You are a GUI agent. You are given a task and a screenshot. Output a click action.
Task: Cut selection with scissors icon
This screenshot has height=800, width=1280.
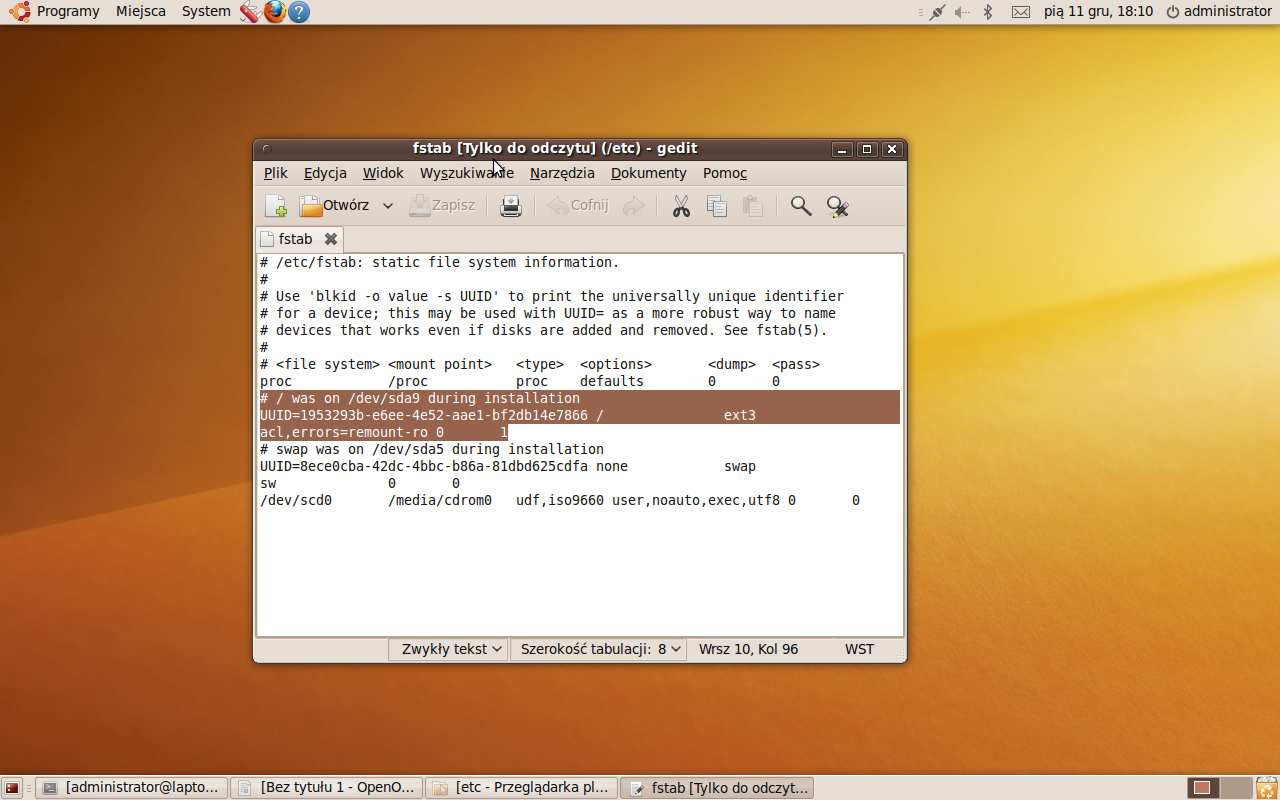pyautogui.click(x=681, y=206)
